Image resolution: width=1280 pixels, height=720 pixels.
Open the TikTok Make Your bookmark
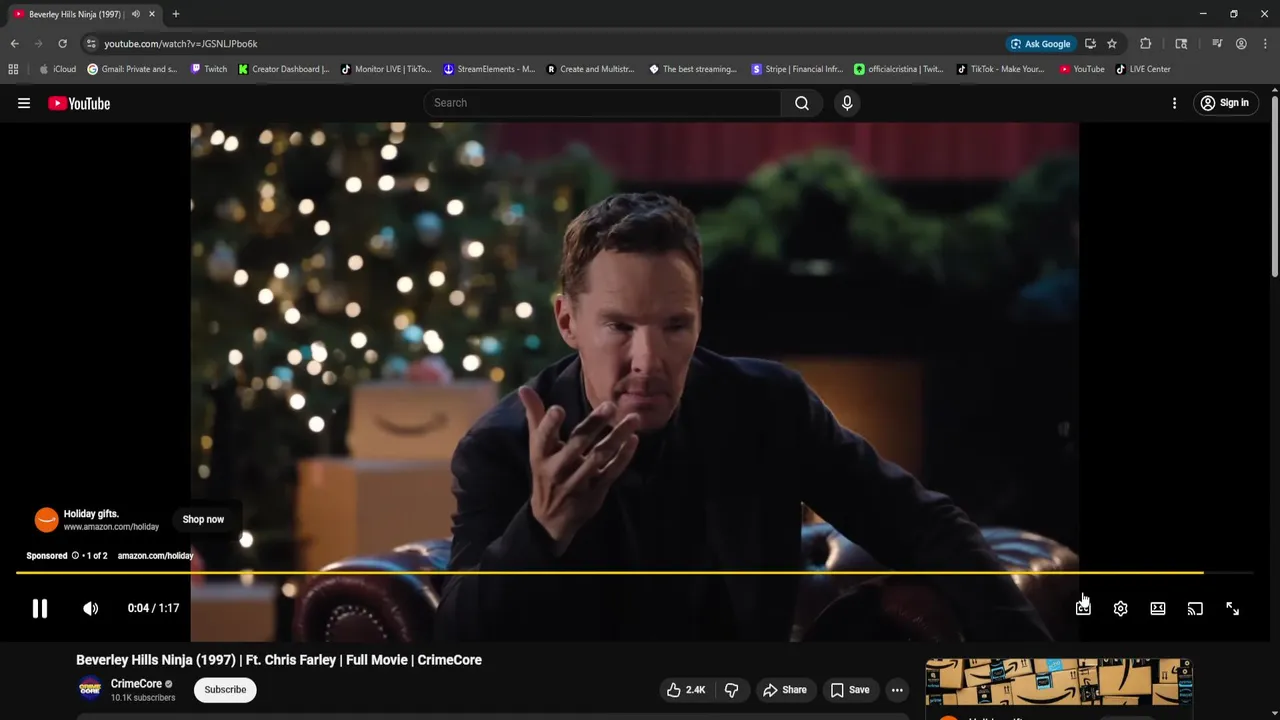(x=1001, y=69)
